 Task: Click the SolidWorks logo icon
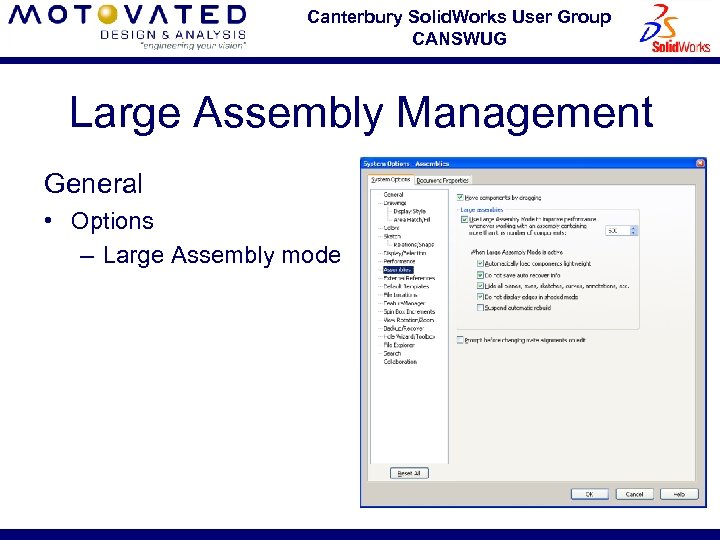(x=674, y=28)
